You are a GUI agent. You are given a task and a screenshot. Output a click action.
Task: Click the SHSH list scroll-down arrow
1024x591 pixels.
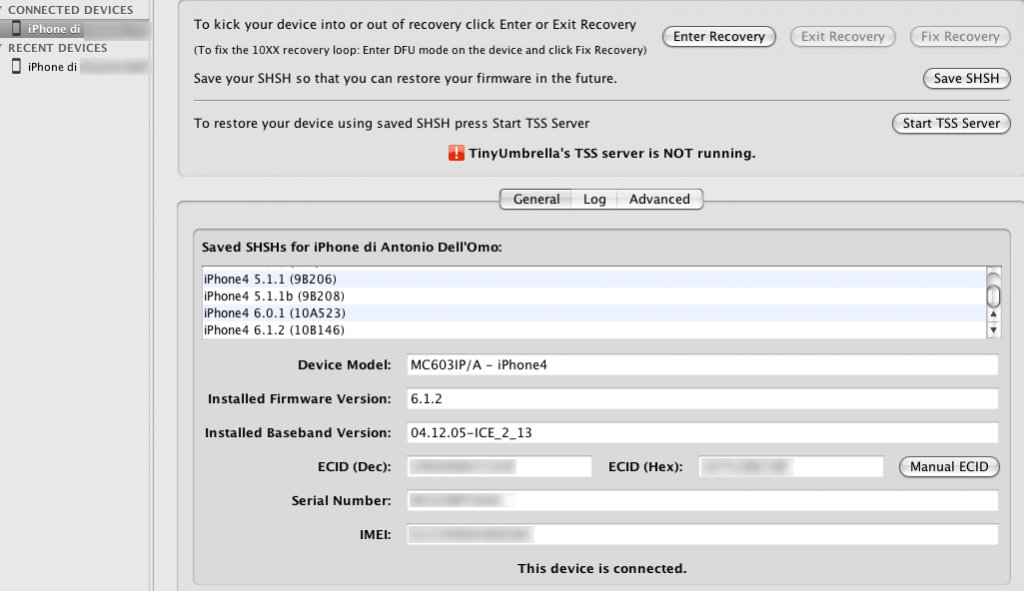[993, 330]
